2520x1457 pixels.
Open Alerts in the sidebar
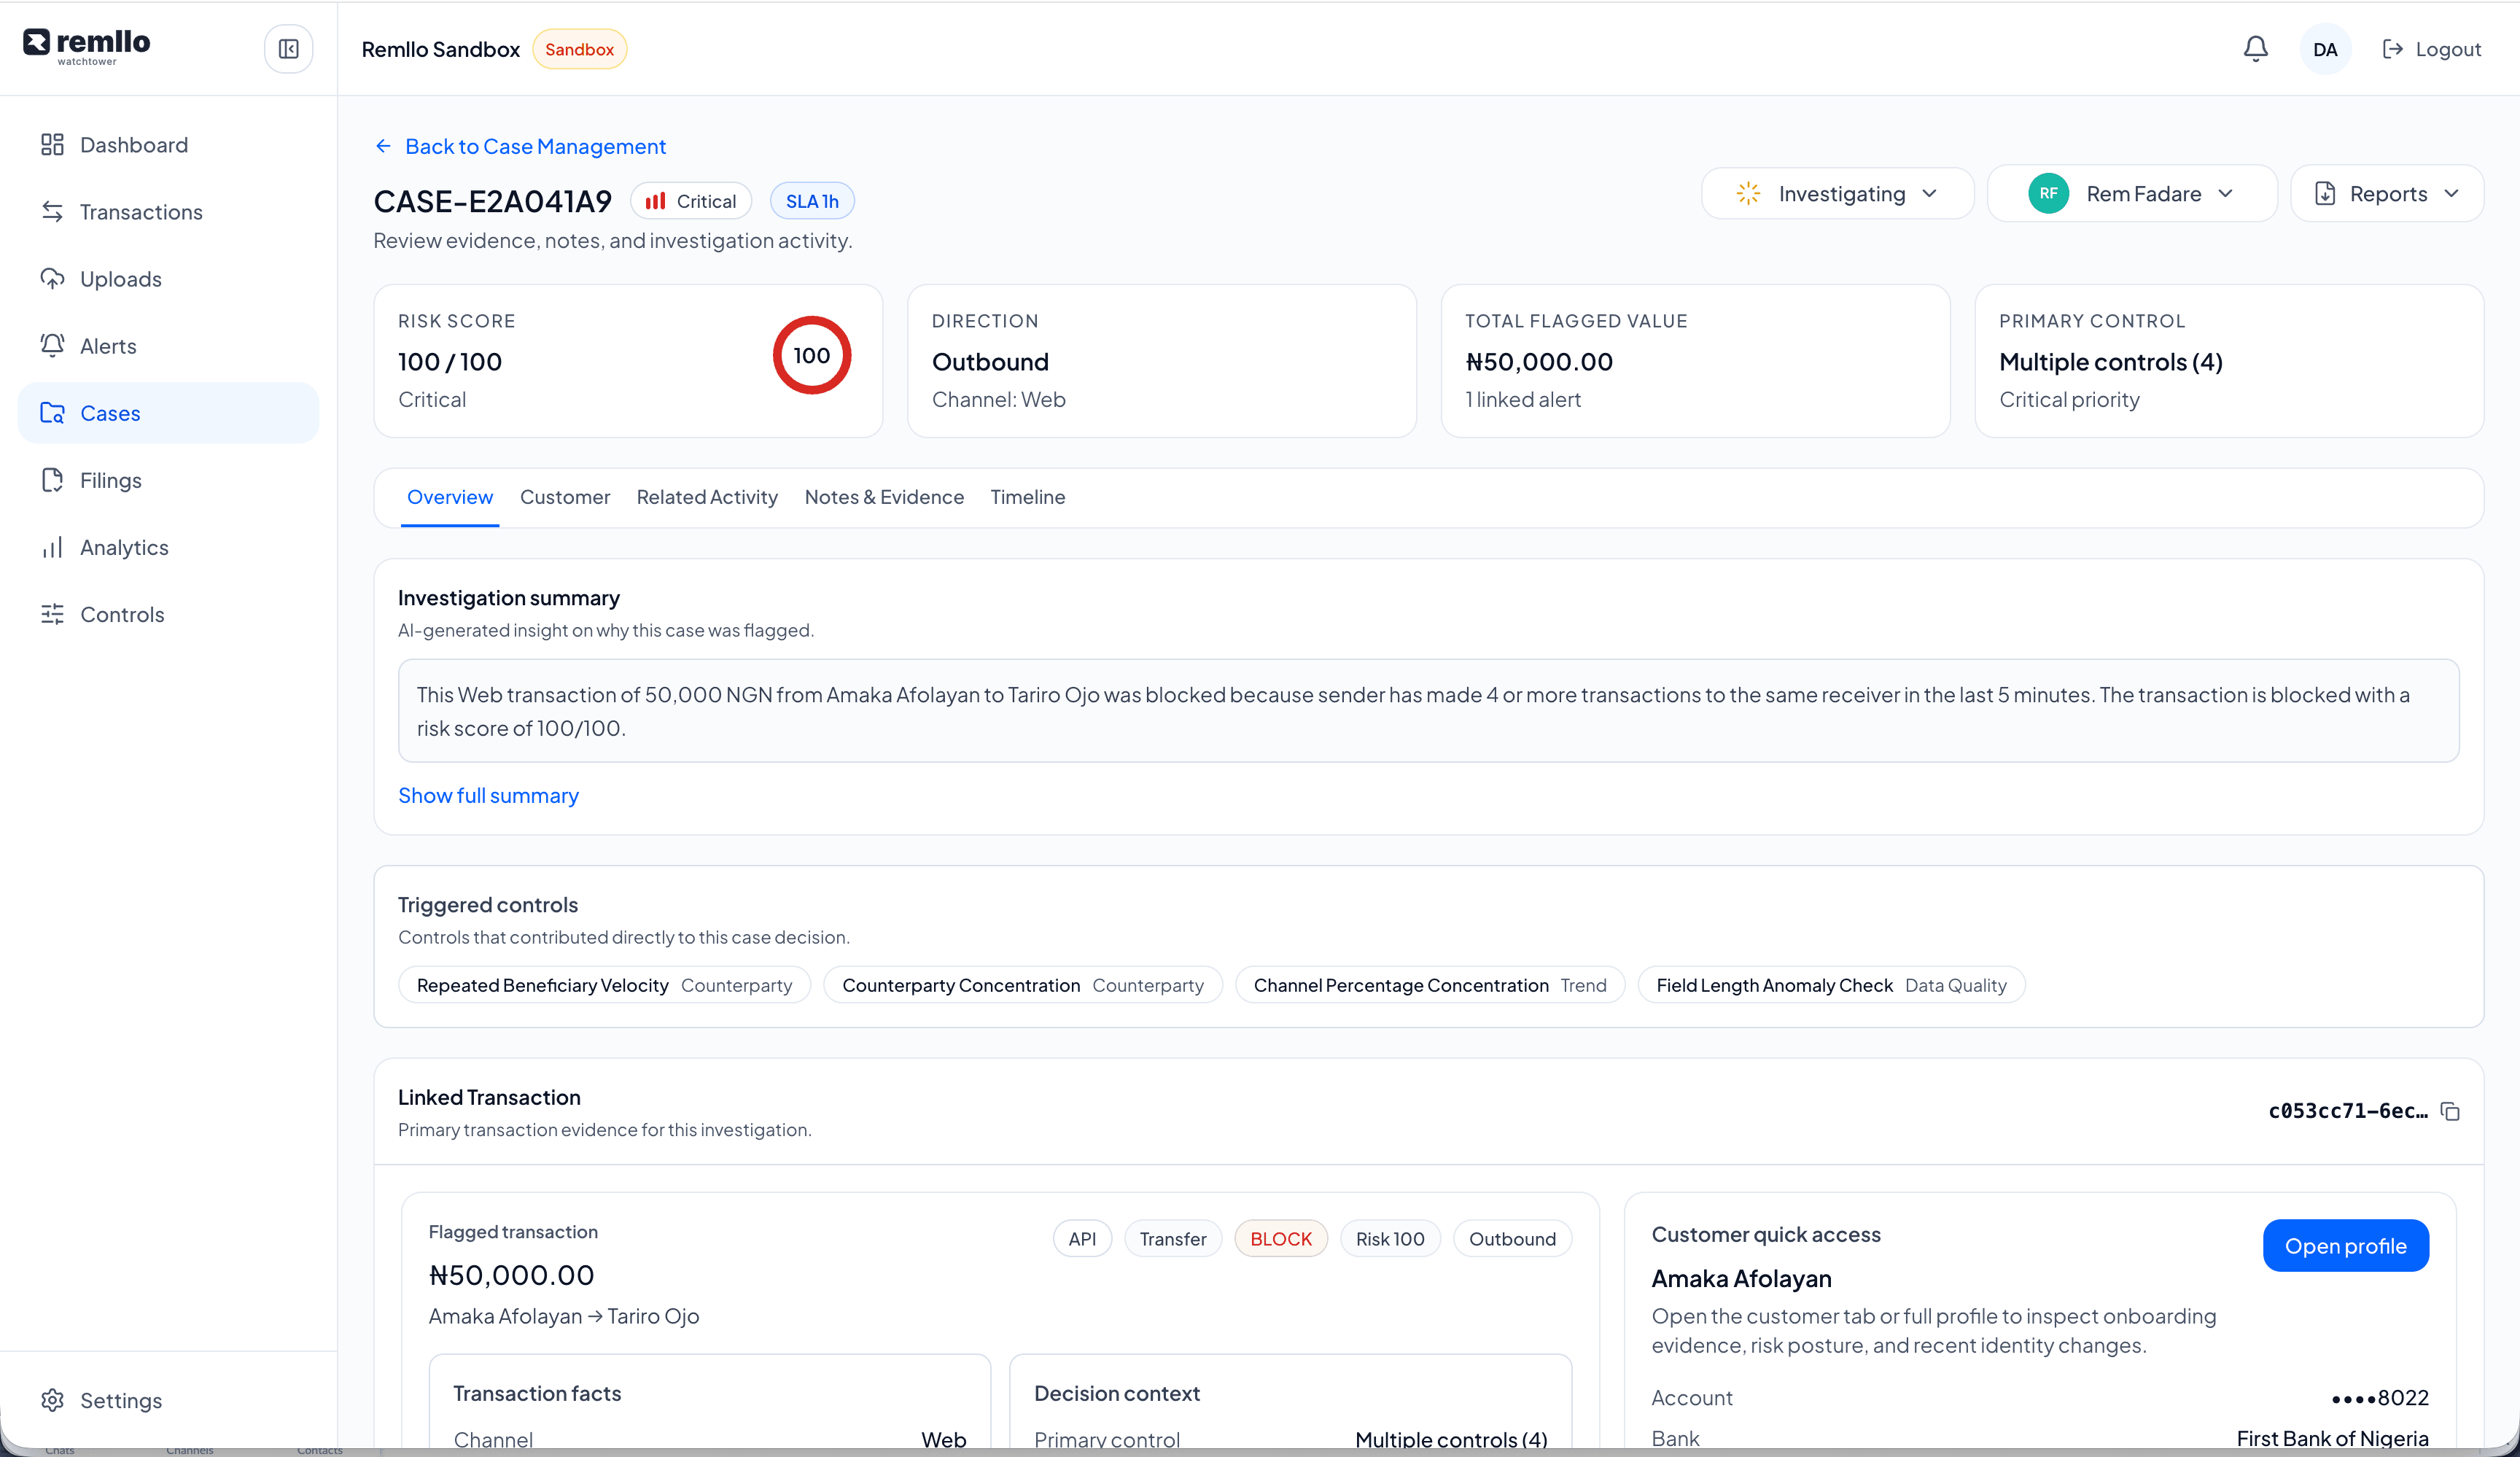click(168, 346)
